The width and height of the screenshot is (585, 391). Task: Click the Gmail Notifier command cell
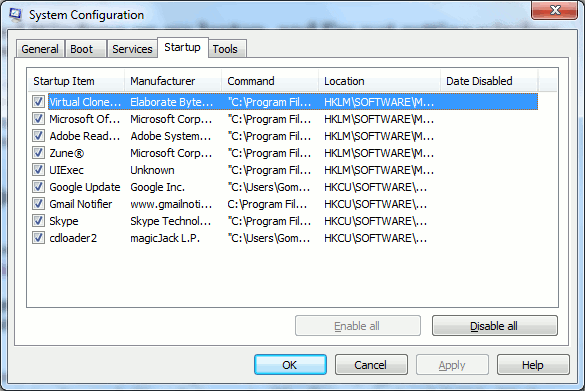click(267, 204)
